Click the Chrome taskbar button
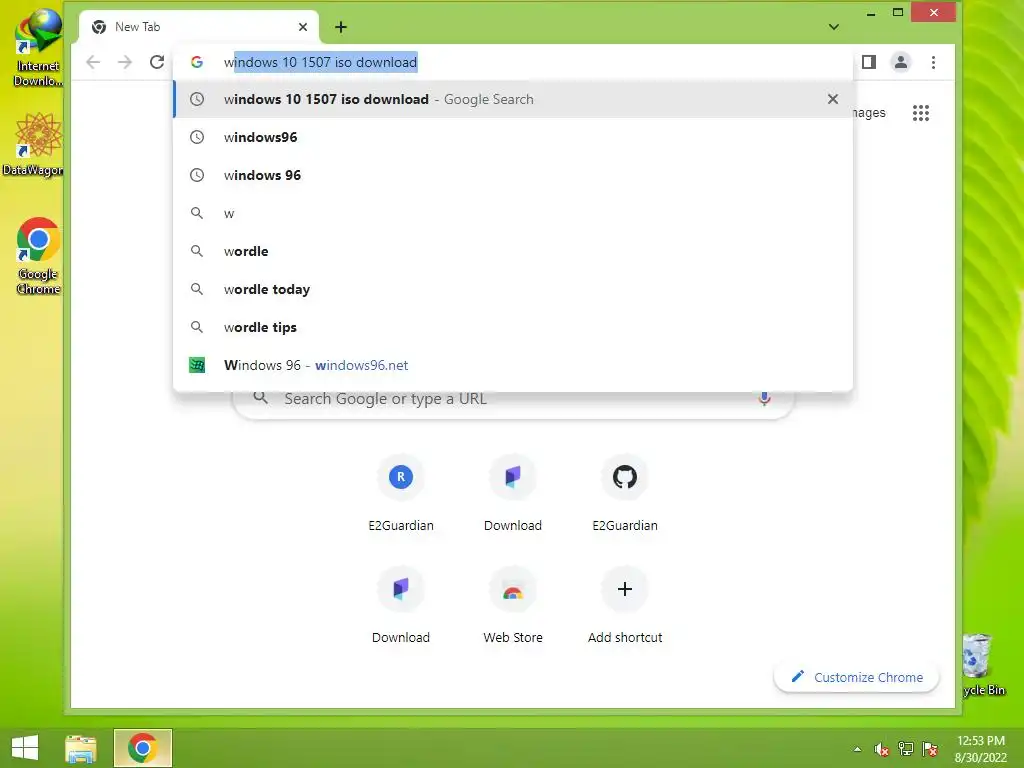Screen dimensions: 1024x768 click(142, 748)
